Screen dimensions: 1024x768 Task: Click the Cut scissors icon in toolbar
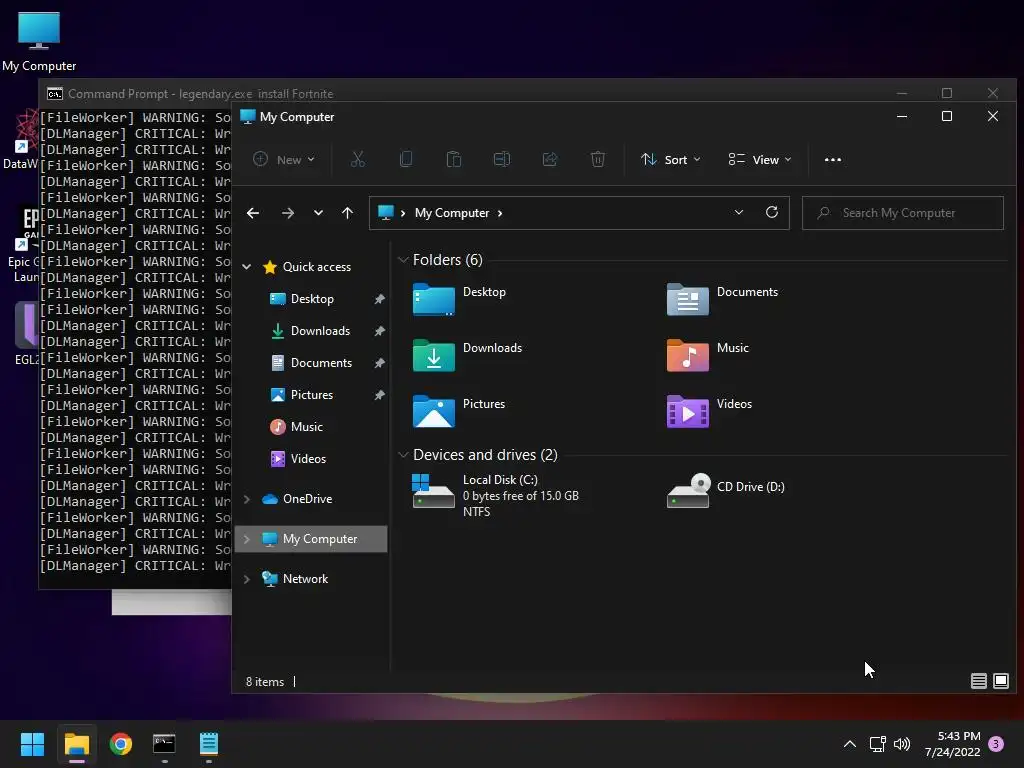pyautogui.click(x=357, y=159)
